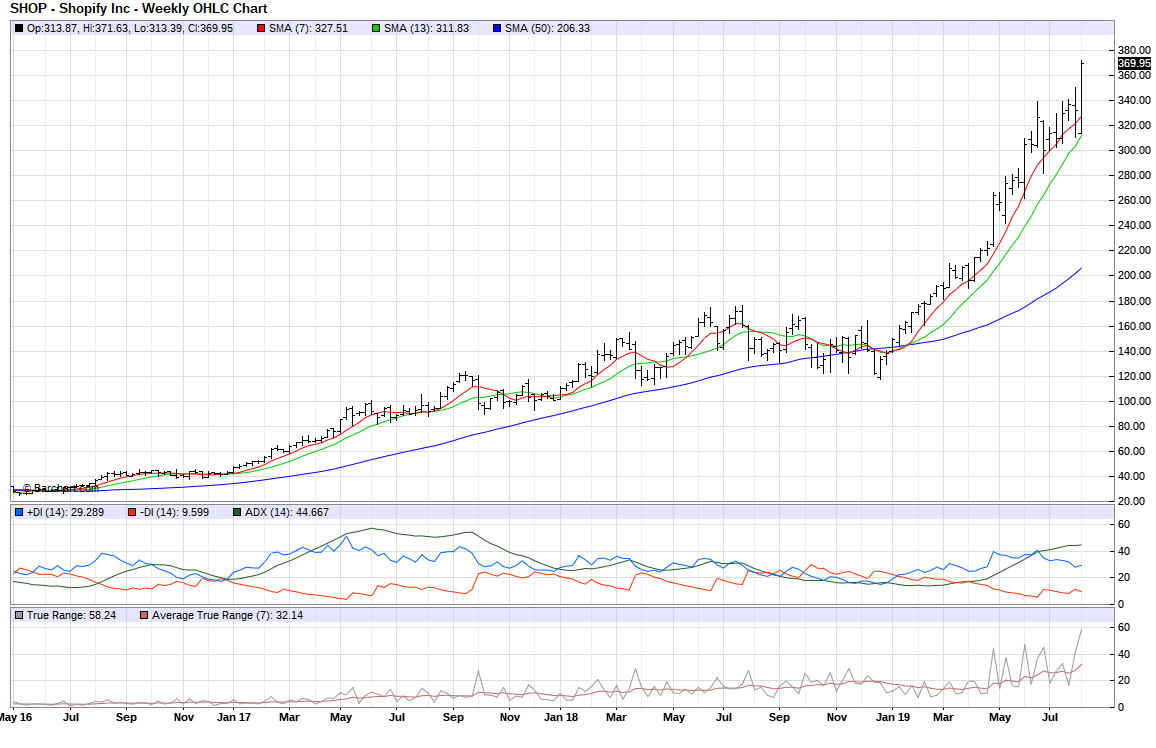Select the chart title 'SHOP - Shopify Inc - Weekly OHLC Chart'
The height and width of the screenshot is (748, 1156).
tap(139, 9)
